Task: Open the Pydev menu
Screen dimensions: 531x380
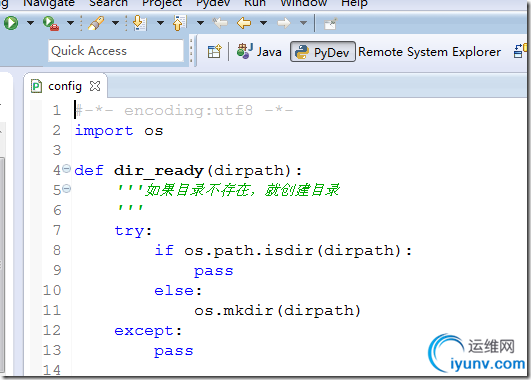Action: coord(213,3)
